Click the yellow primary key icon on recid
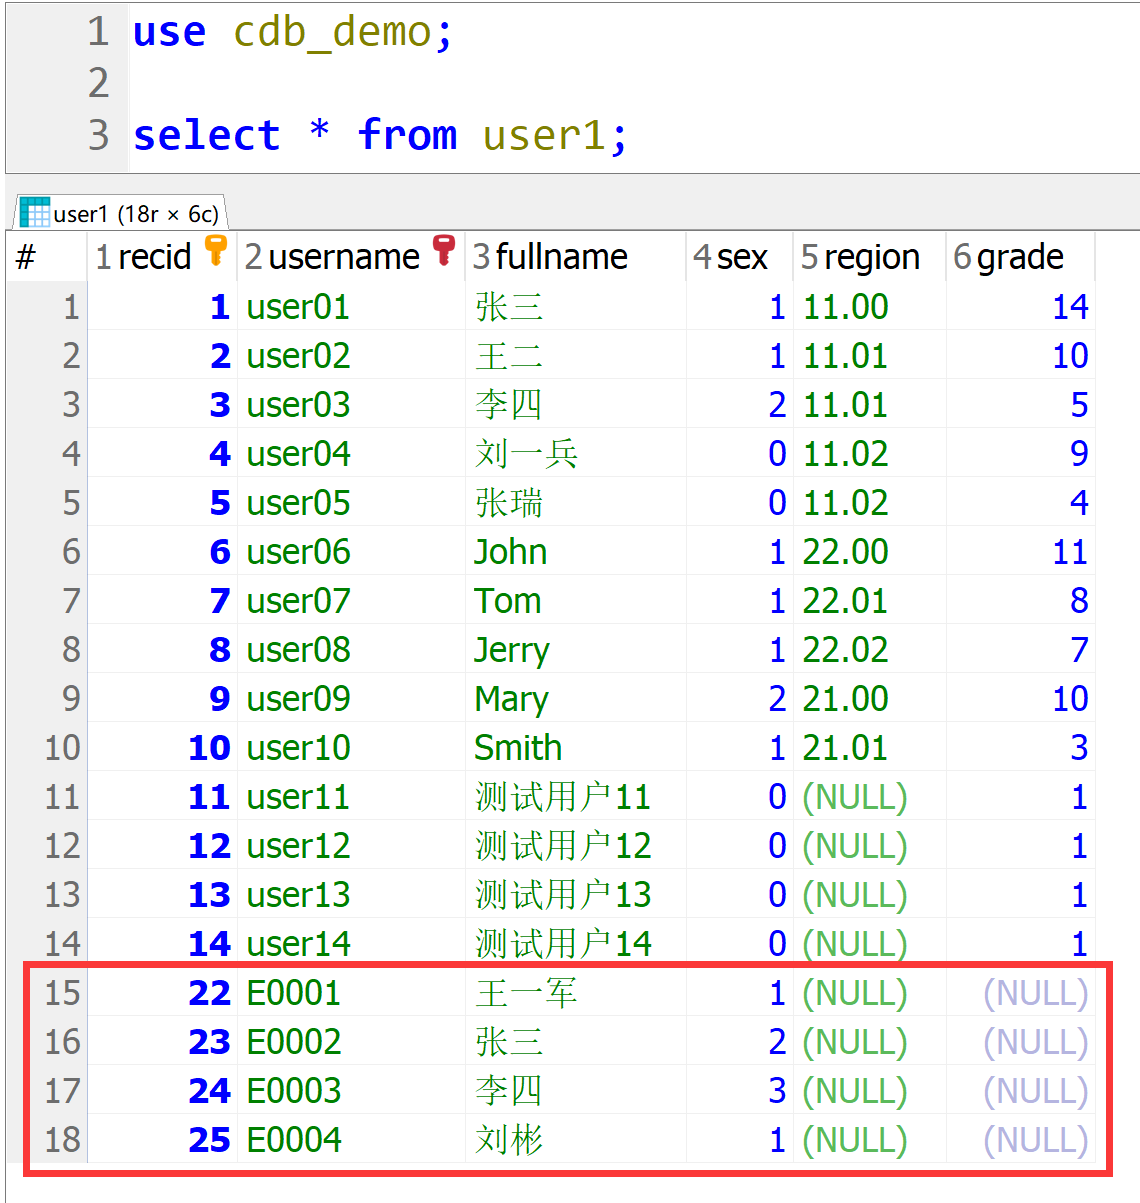Image resolution: width=1140 pixels, height=1203 pixels. tap(215, 250)
